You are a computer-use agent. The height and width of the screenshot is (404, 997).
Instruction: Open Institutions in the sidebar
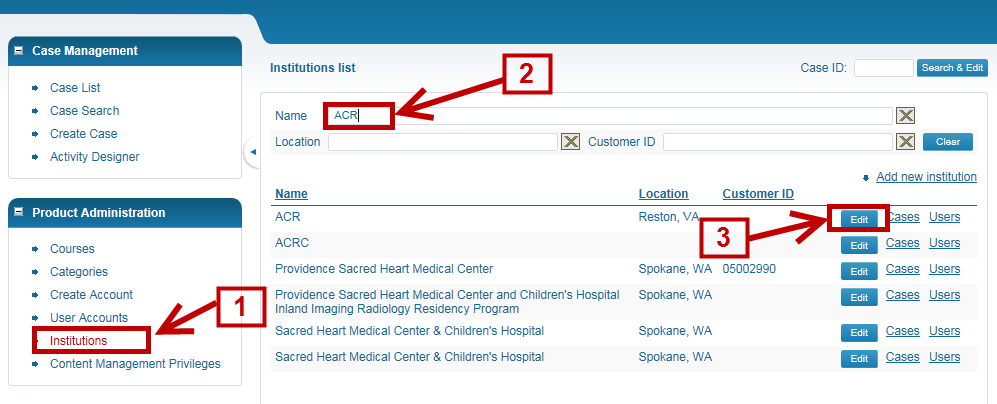pos(78,341)
